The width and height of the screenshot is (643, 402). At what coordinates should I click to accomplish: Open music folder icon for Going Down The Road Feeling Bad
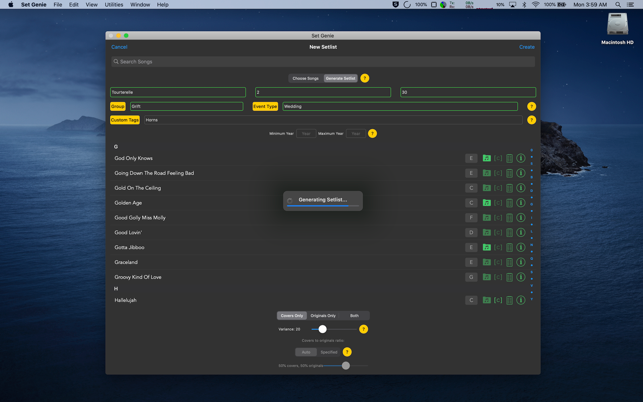pos(486,173)
